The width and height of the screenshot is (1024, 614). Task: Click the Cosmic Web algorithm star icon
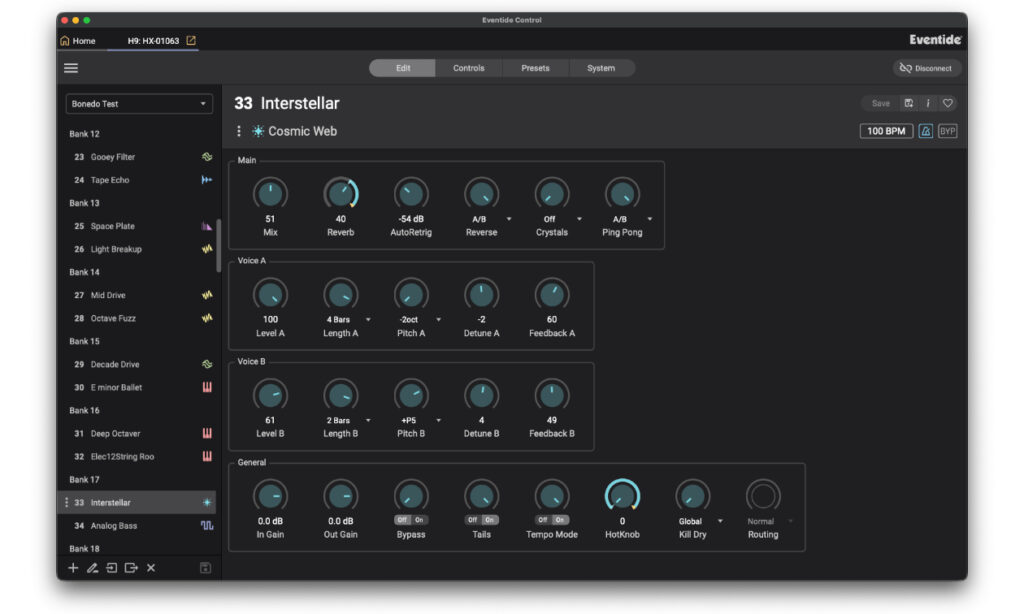coord(258,131)
